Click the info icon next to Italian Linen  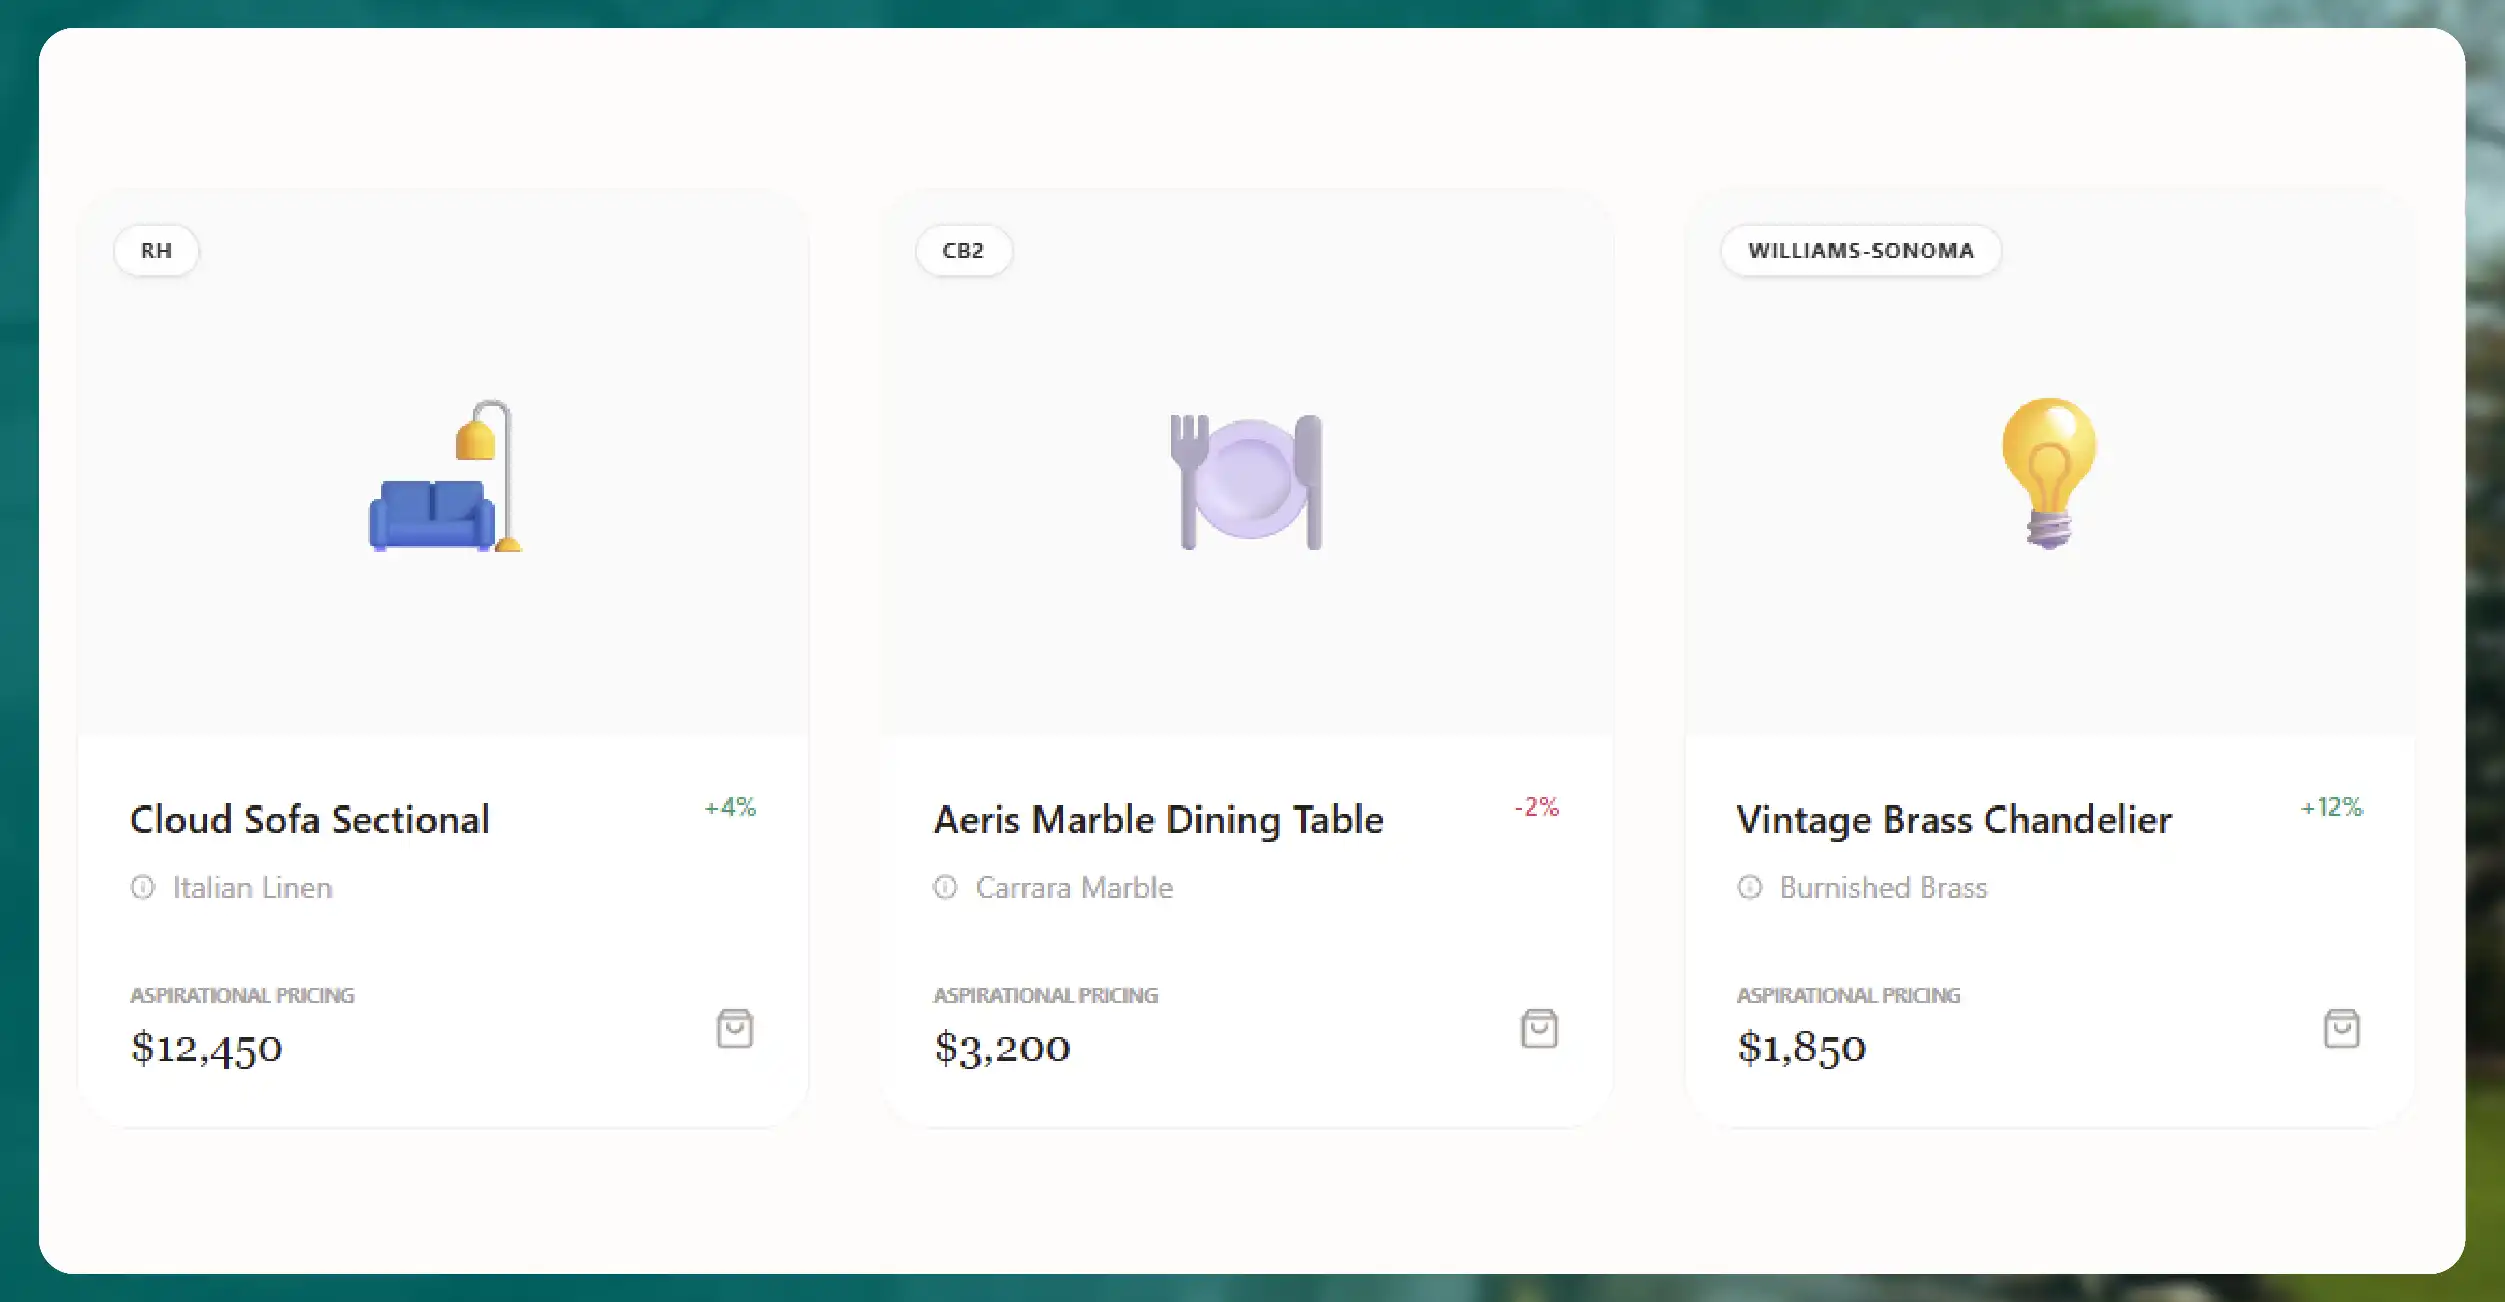pos(143,887)
